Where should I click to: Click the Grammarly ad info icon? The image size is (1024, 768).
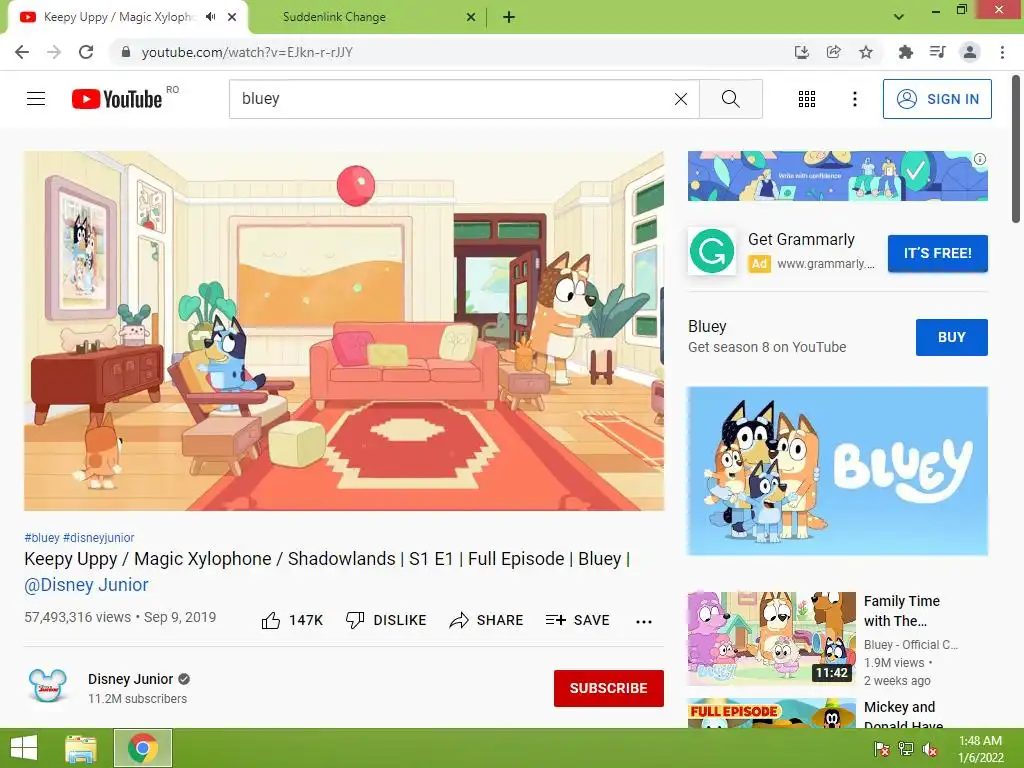click(980, 159)
